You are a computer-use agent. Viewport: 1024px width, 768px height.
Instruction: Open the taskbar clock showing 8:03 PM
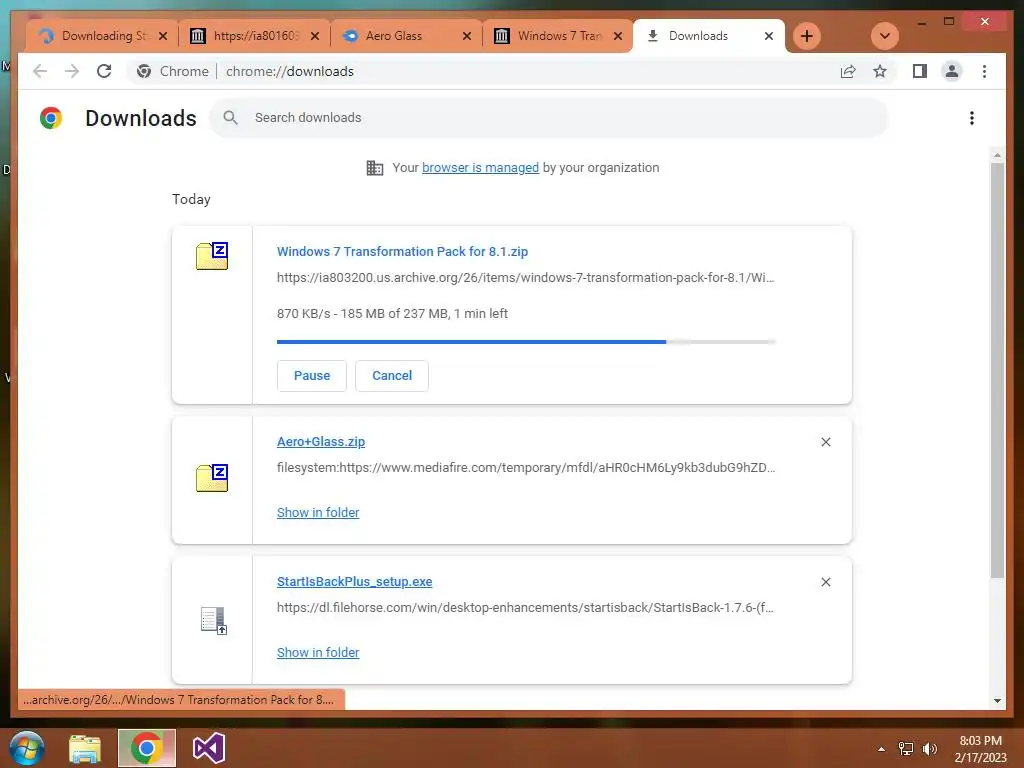coord(980,749)
